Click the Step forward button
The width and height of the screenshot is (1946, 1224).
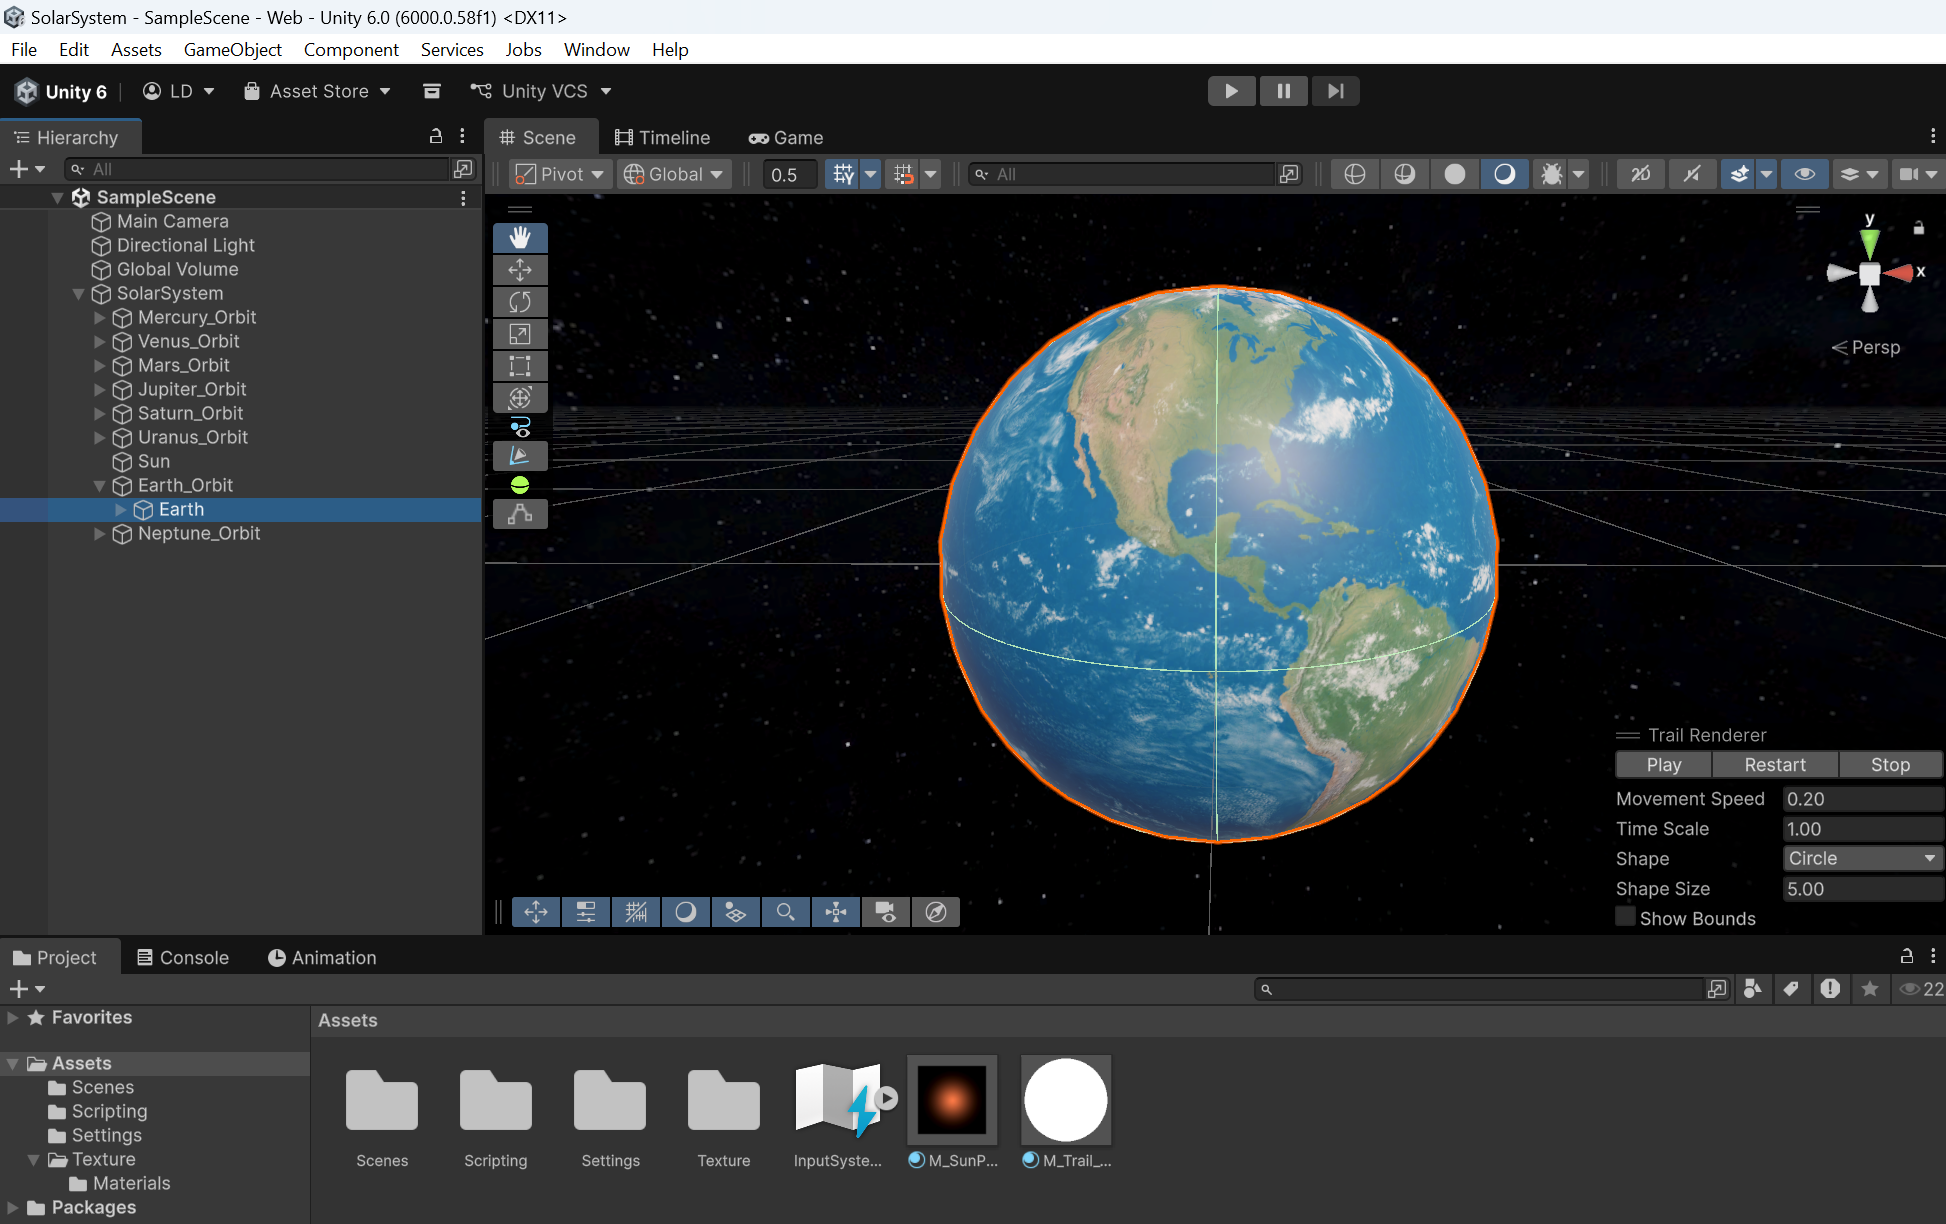coord(1335,91)
